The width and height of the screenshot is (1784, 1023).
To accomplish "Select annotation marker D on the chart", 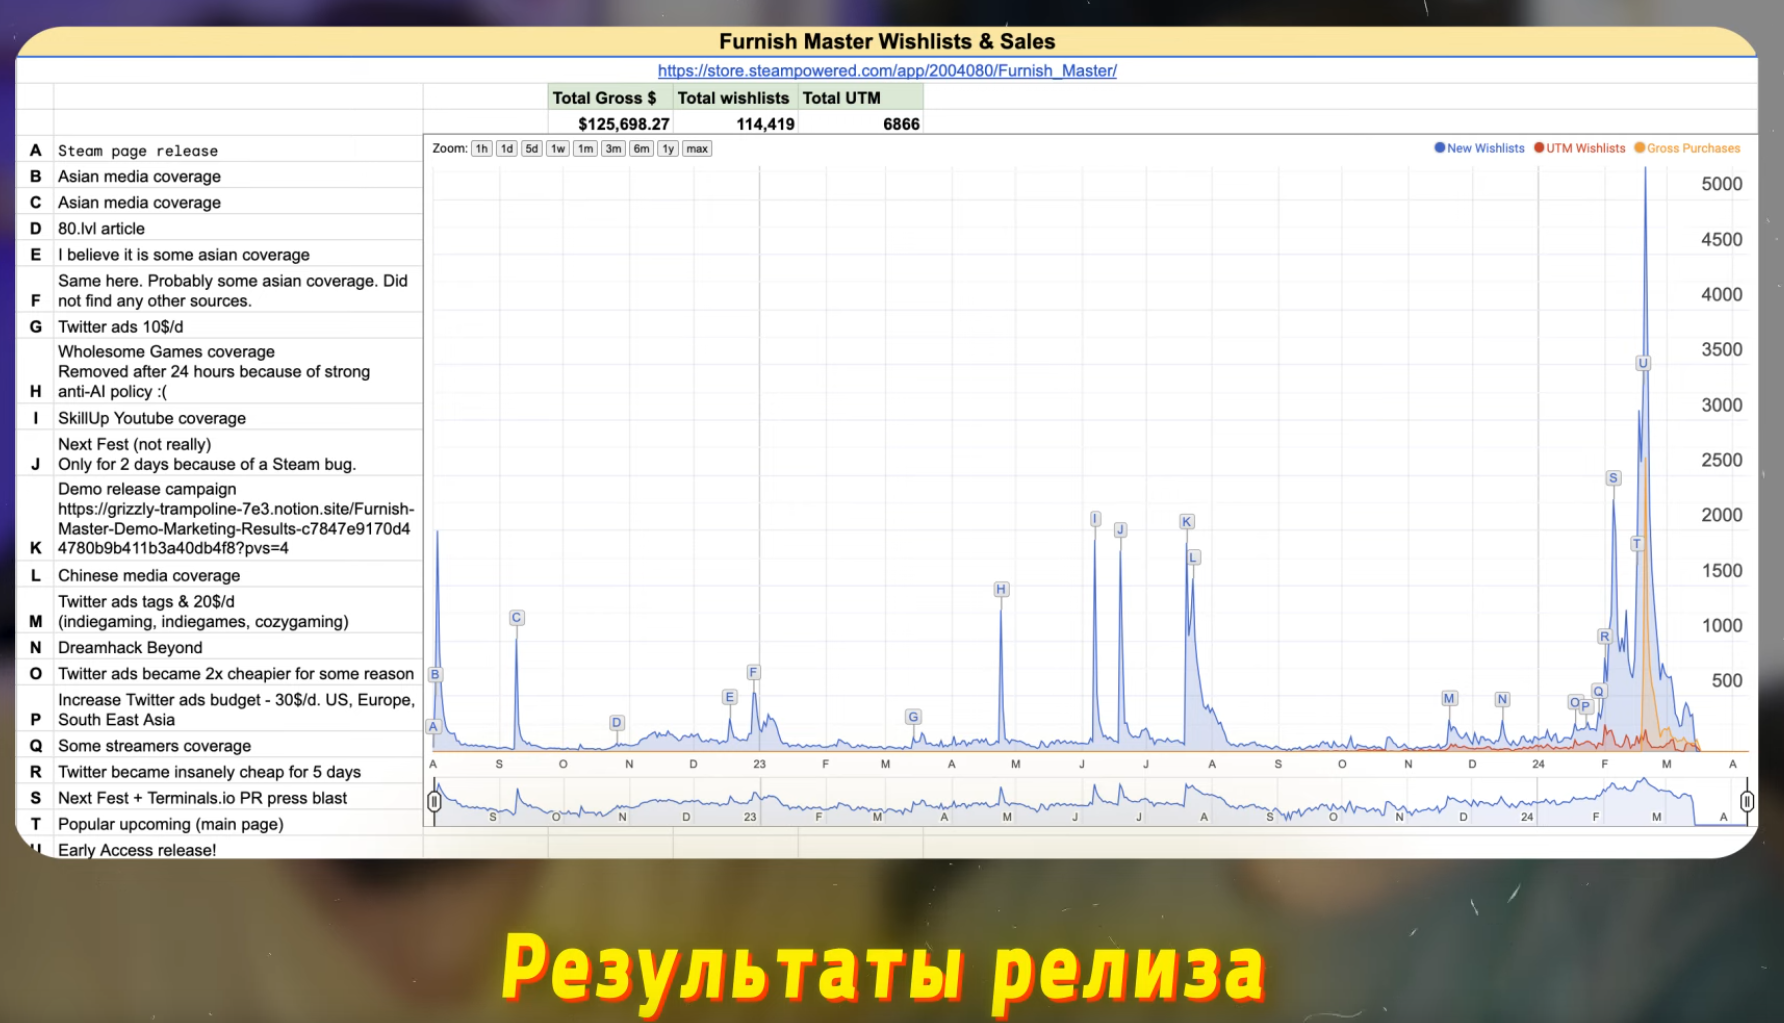I will [x=617, y=723].
